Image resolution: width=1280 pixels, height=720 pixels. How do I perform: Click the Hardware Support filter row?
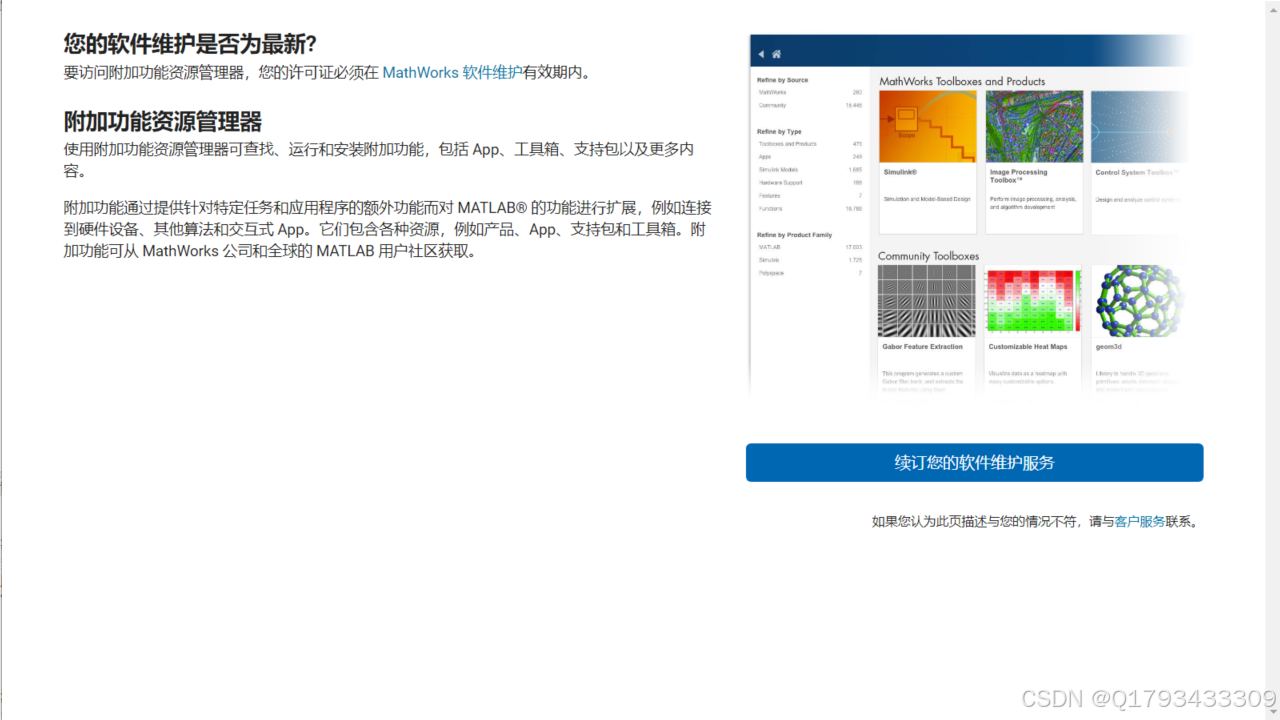810,183
